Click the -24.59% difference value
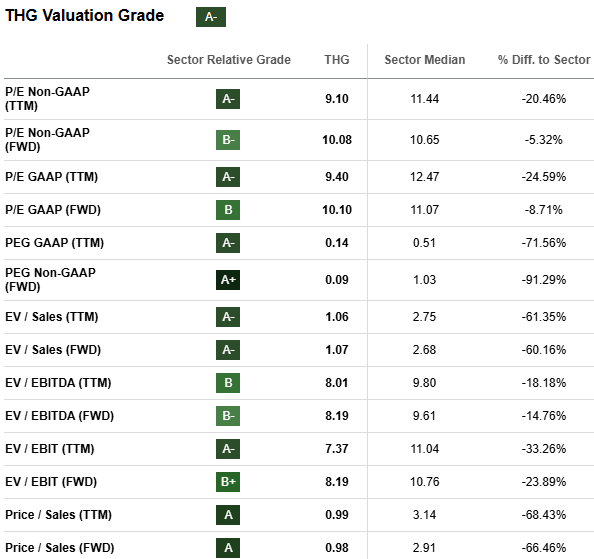This screenshot has width=594, height=559. tap(544, 177)
